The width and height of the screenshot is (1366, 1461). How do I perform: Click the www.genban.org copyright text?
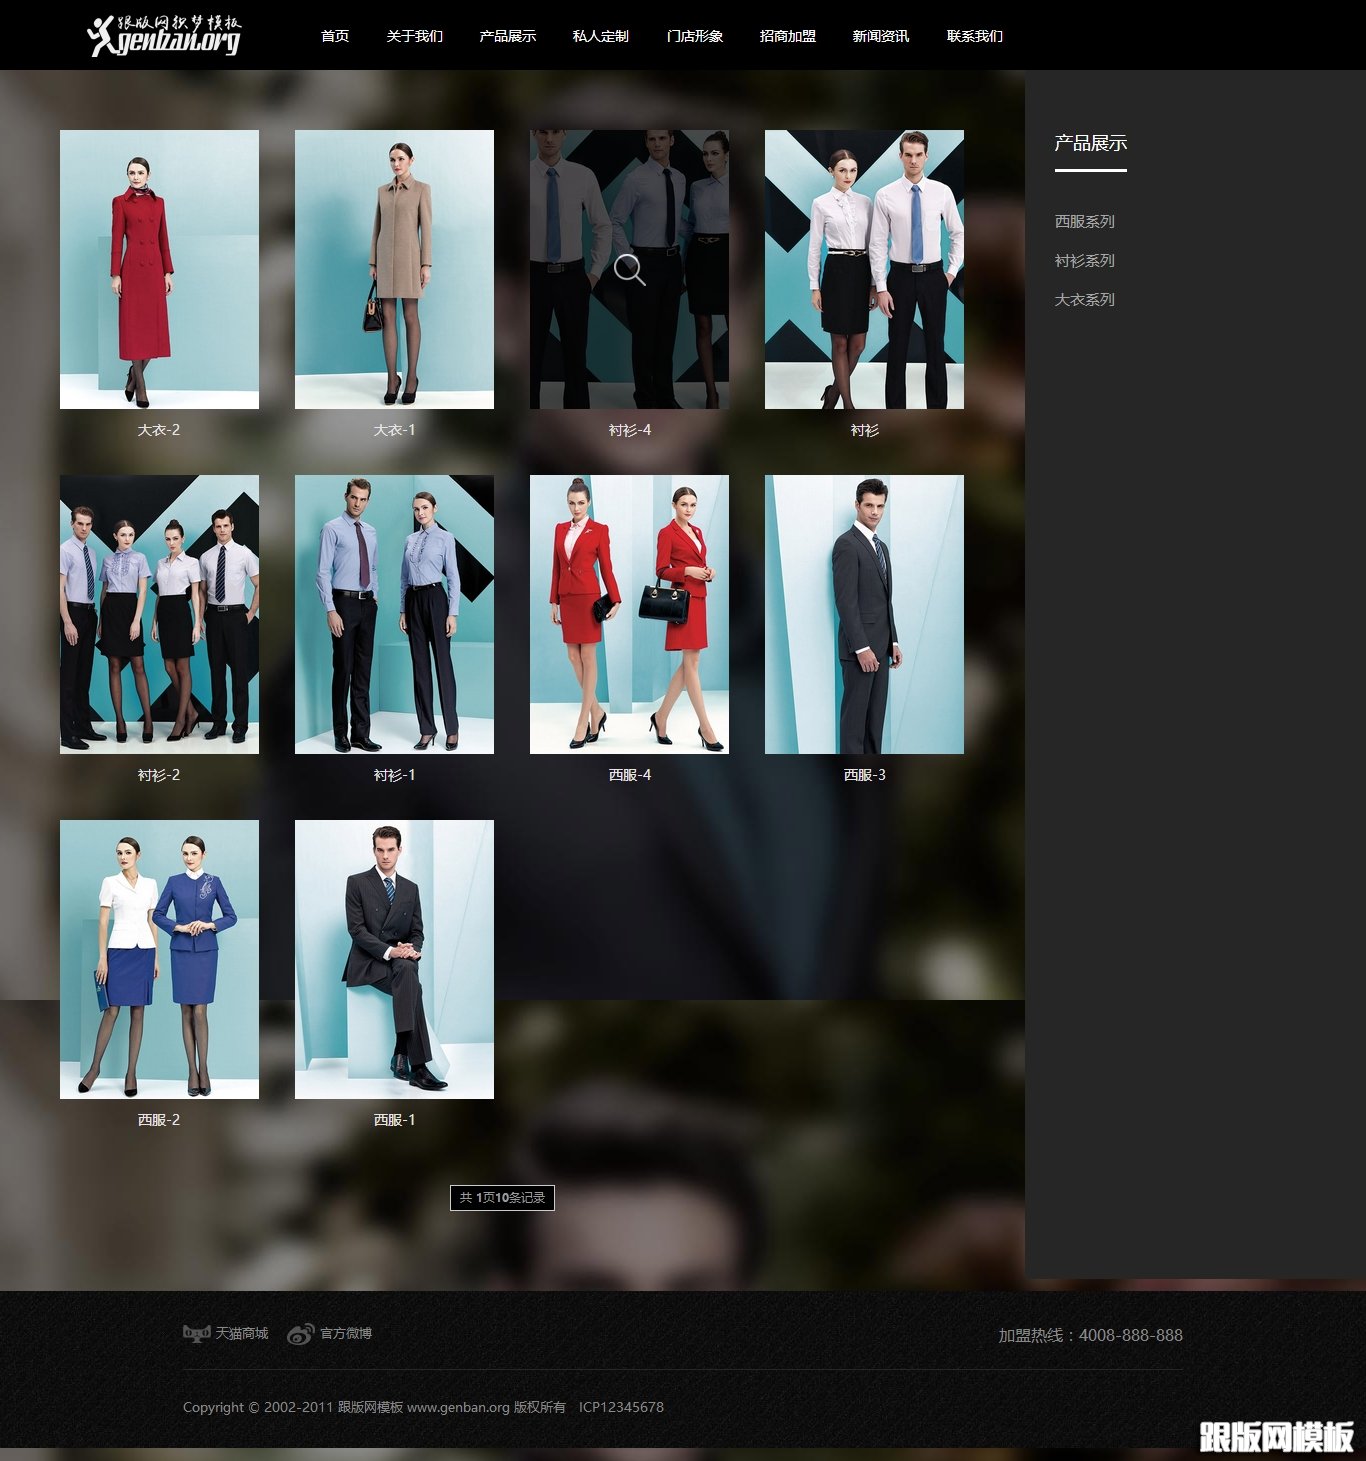click(458, 1407)
